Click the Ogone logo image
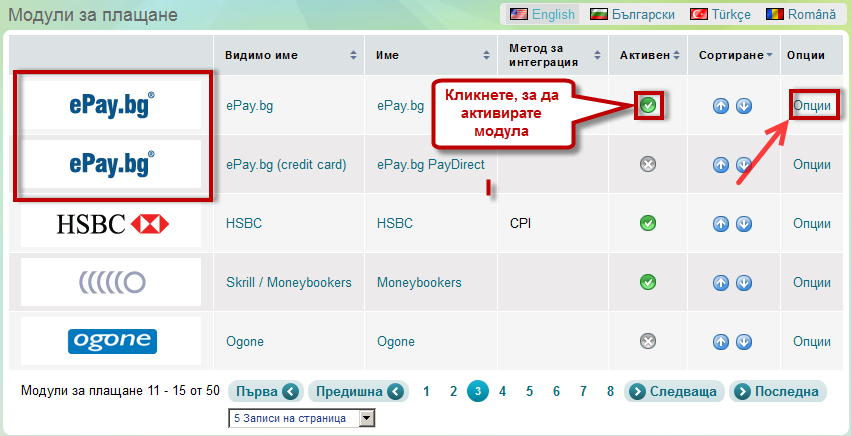 coord(111,342)
